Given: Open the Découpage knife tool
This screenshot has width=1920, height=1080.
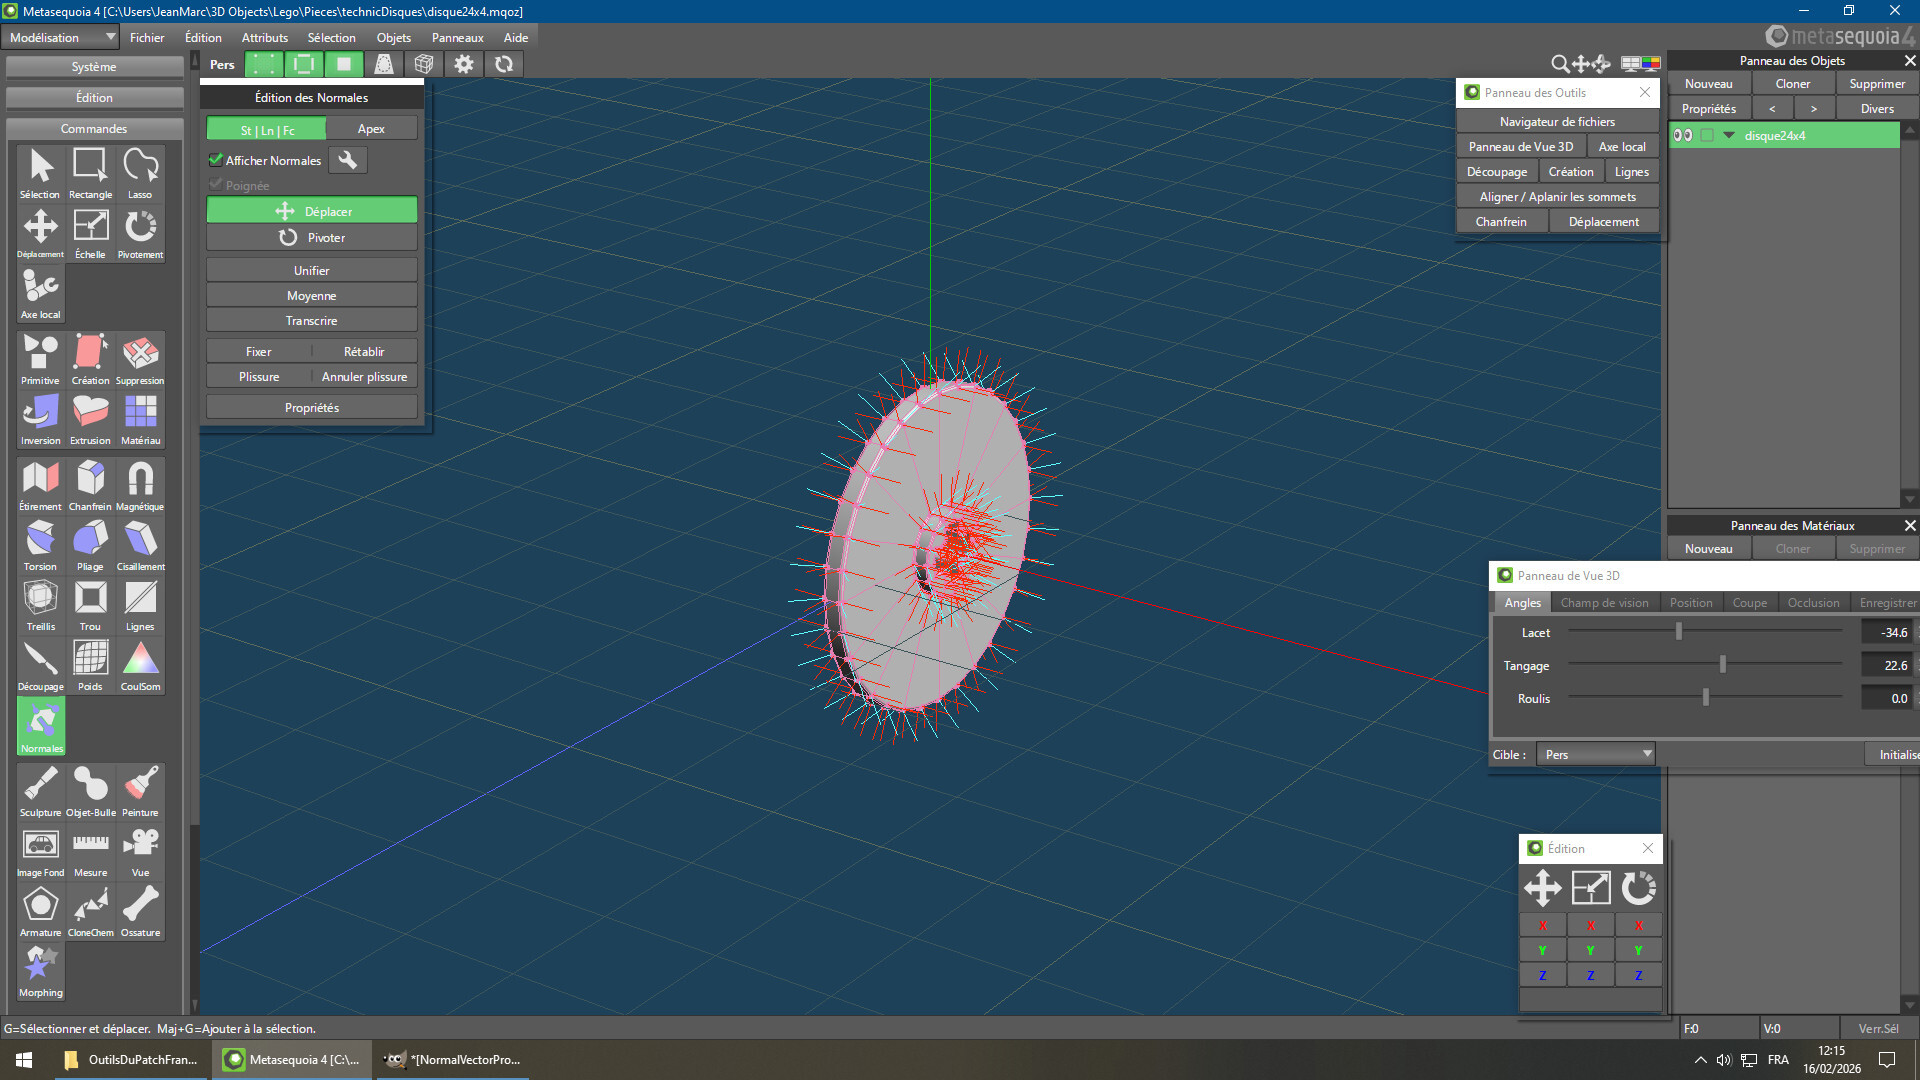Looking at the screenshot, I should 40,664.
